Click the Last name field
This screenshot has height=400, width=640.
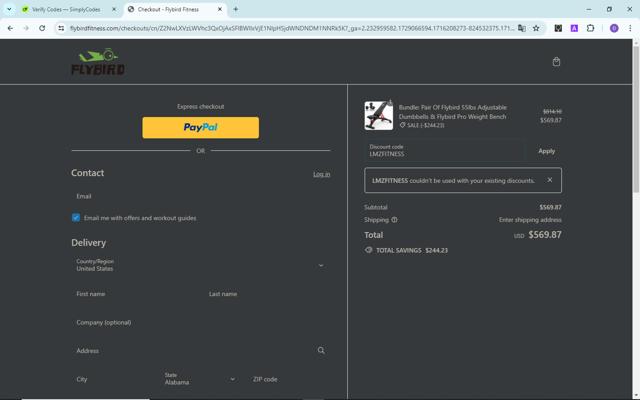[x=267, y=294]
